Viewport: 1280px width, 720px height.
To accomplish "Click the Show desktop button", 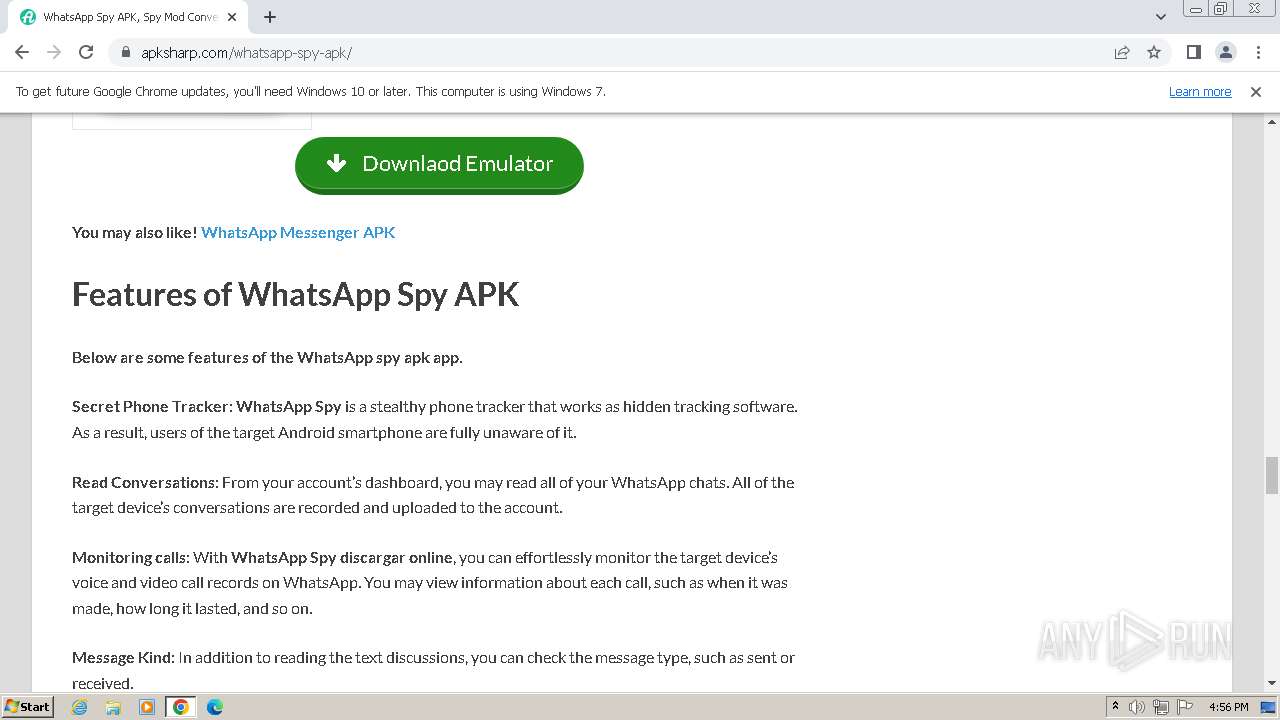I will click(x=1269, y=707).
